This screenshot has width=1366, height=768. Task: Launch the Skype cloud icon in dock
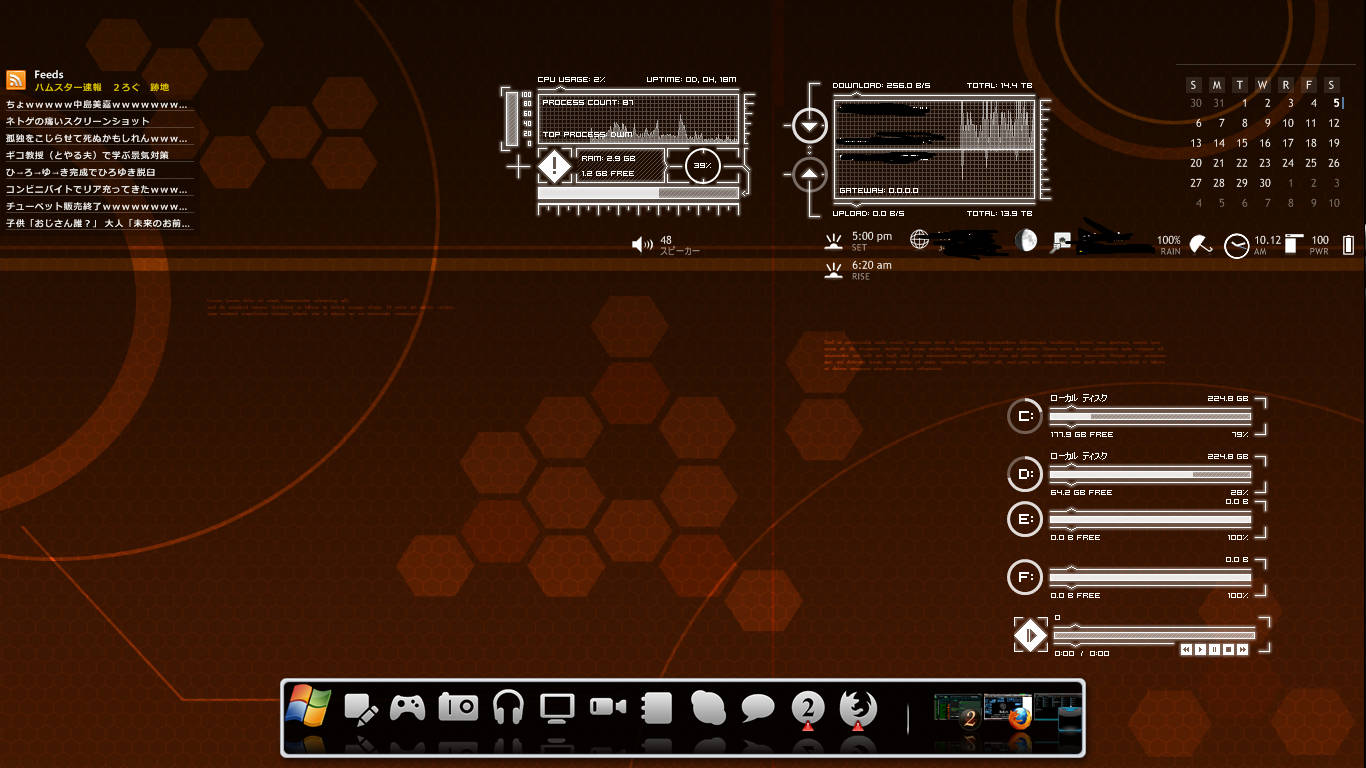pos(708,707)
